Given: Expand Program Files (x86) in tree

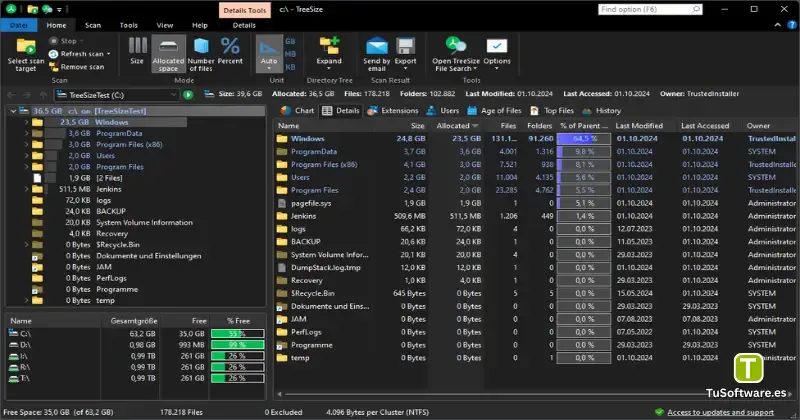Looking at the screenshot, I should [26, 144].
